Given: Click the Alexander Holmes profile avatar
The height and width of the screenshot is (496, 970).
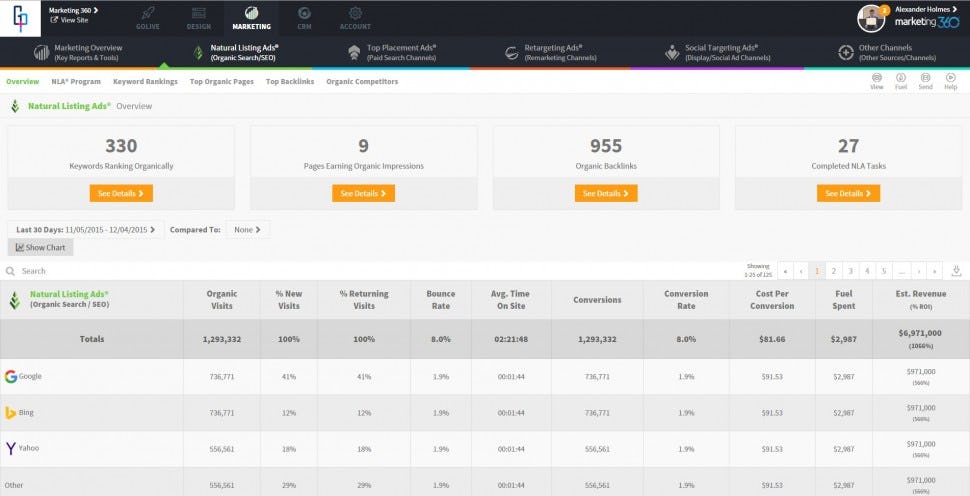Looking at the screenshot, I should click(871, 19).
